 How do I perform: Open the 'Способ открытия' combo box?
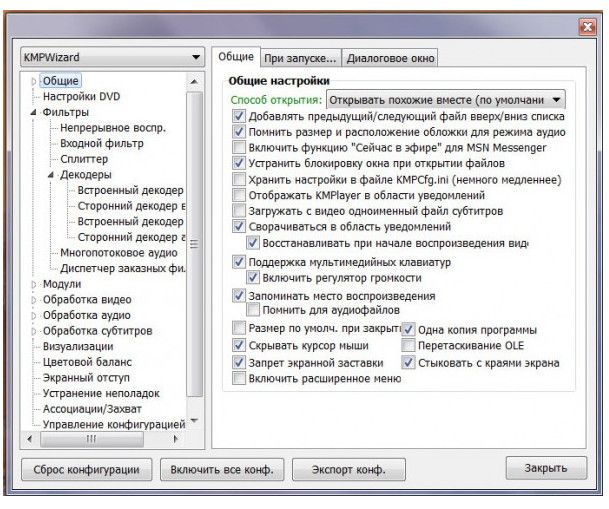445,100
